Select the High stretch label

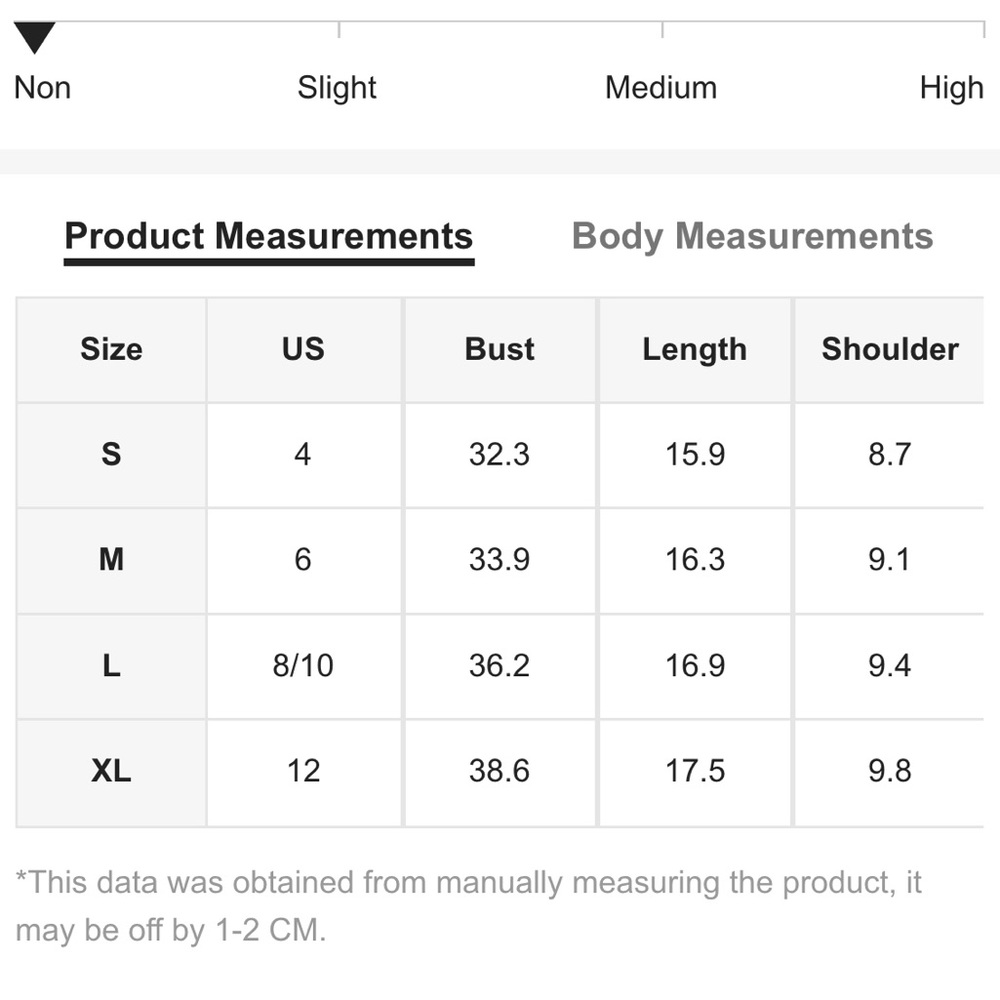click(x=951, y=88)
